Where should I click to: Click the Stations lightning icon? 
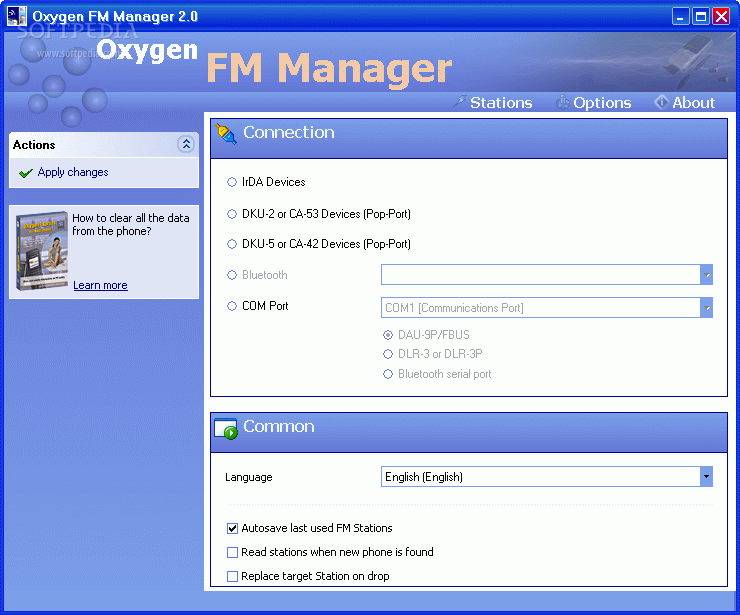click(x=459, y=101)
